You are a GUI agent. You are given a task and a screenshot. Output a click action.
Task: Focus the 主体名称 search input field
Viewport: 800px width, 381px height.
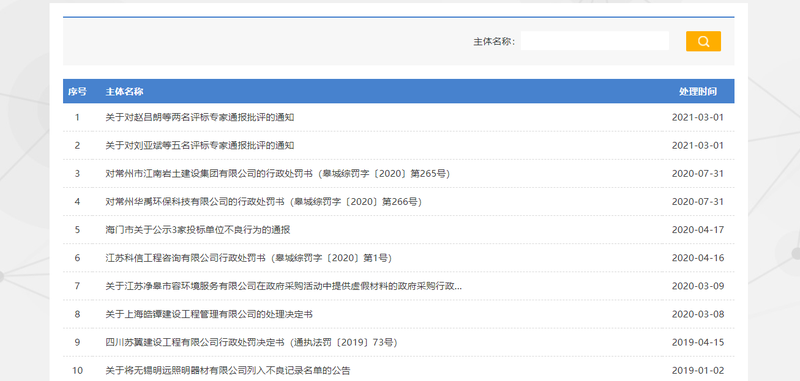pyautogui.click(x=594, y=41)
